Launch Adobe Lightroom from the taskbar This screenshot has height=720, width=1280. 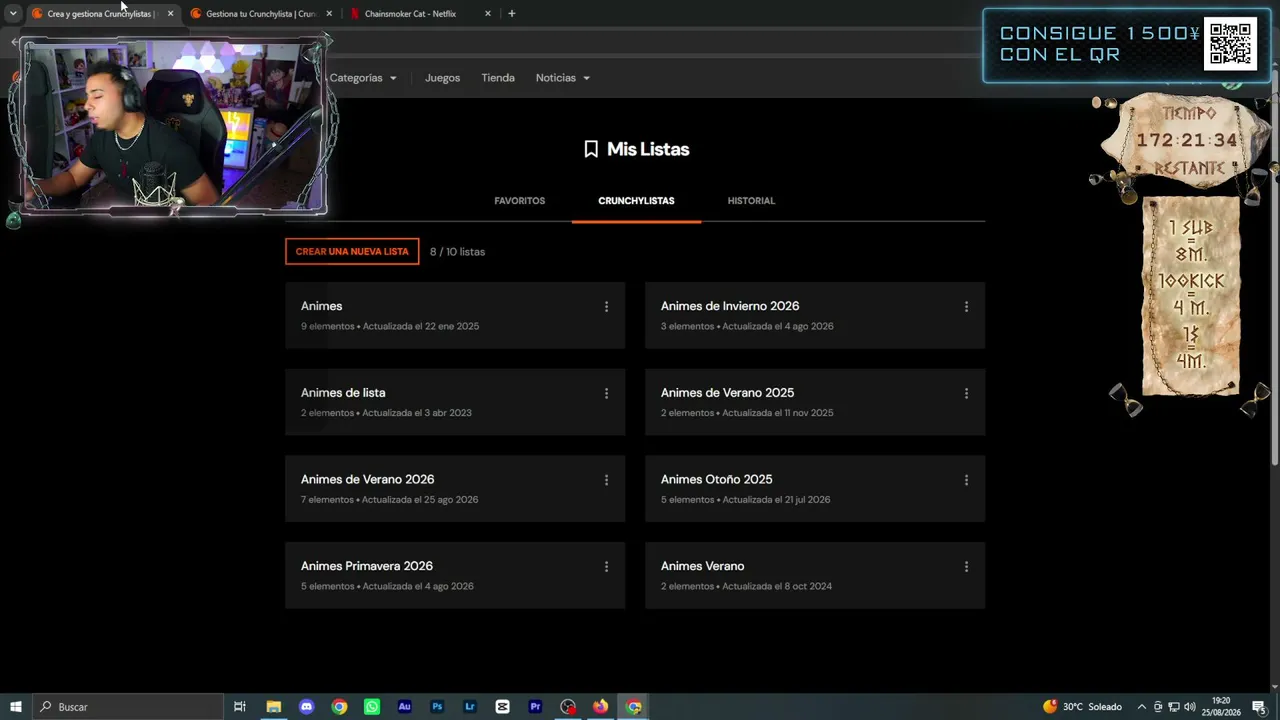tap(470, 707)
